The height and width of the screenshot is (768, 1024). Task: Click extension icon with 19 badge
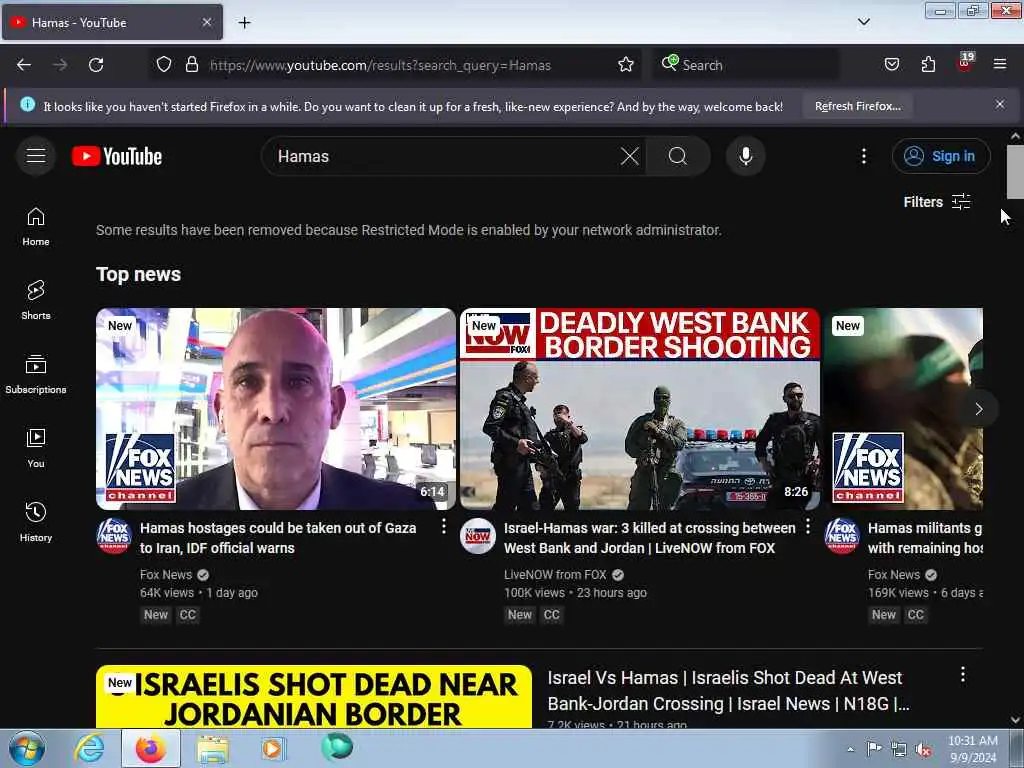tap(965, 63)
